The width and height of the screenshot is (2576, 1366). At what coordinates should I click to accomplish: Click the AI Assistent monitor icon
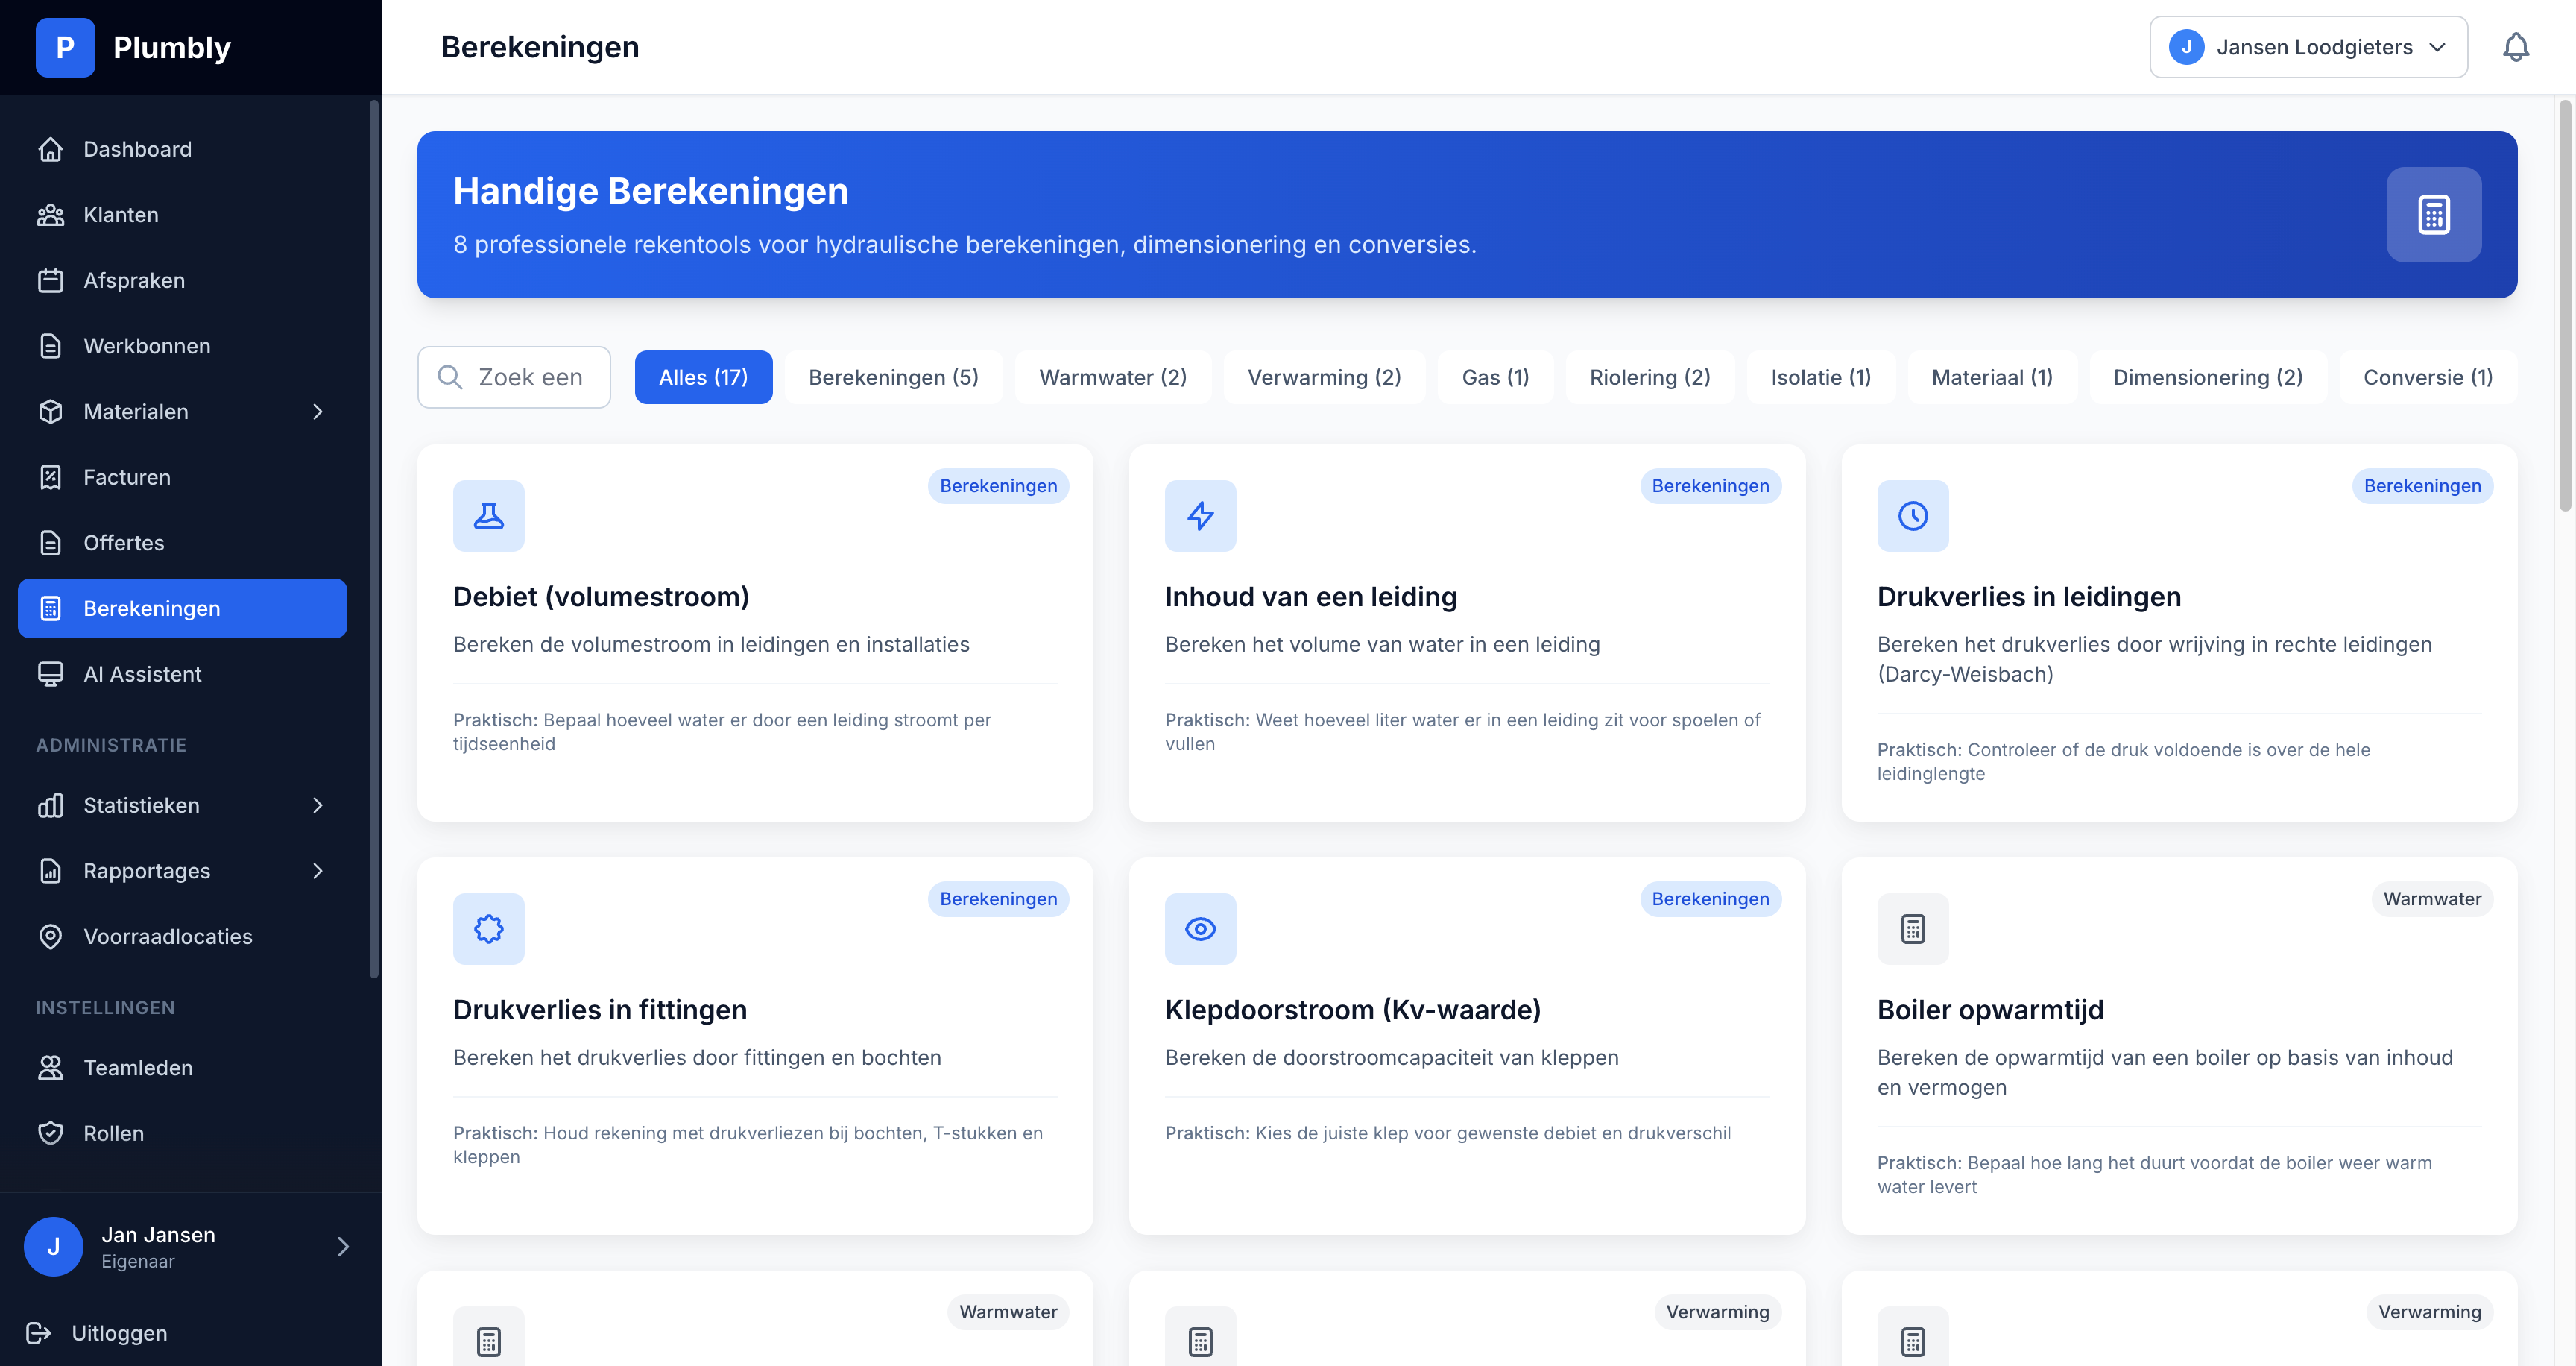(50, 674)
